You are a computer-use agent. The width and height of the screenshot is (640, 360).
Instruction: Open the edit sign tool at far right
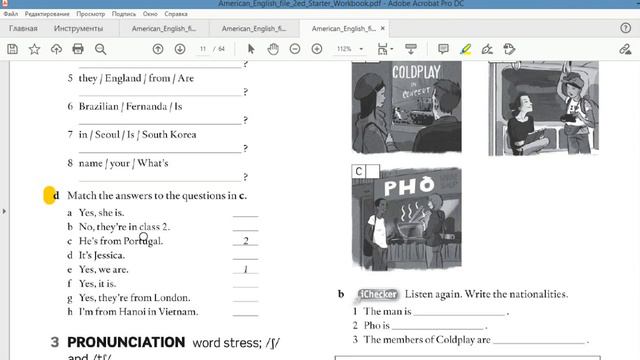(625, 49)
